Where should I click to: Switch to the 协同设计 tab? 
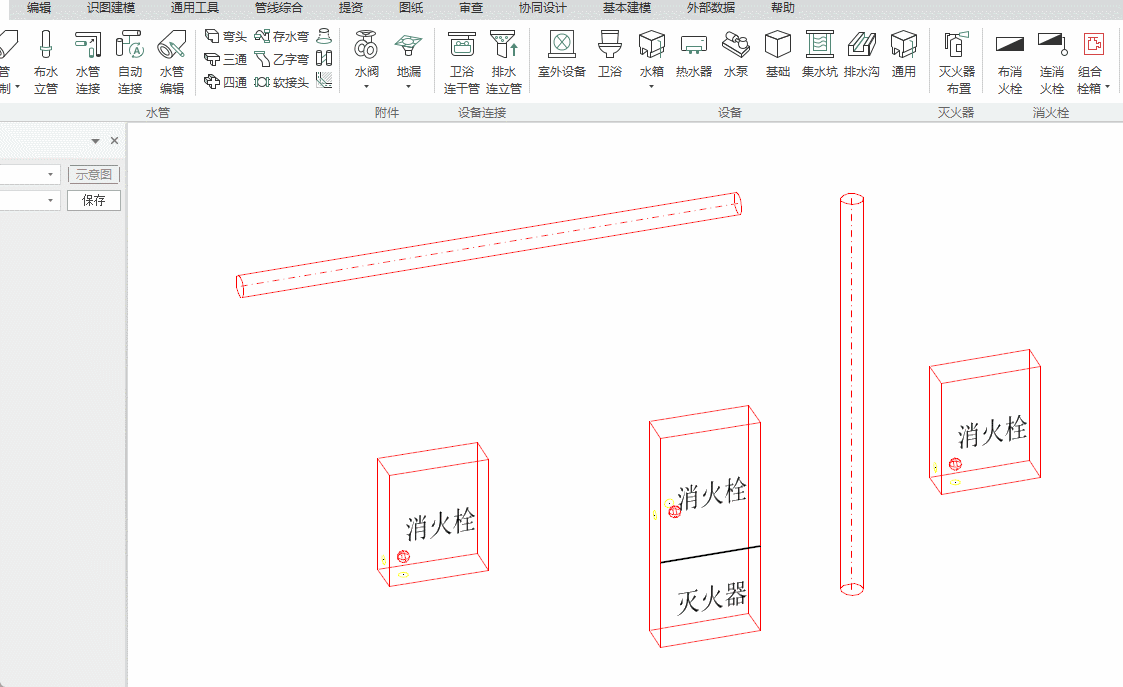coord(543,8)
